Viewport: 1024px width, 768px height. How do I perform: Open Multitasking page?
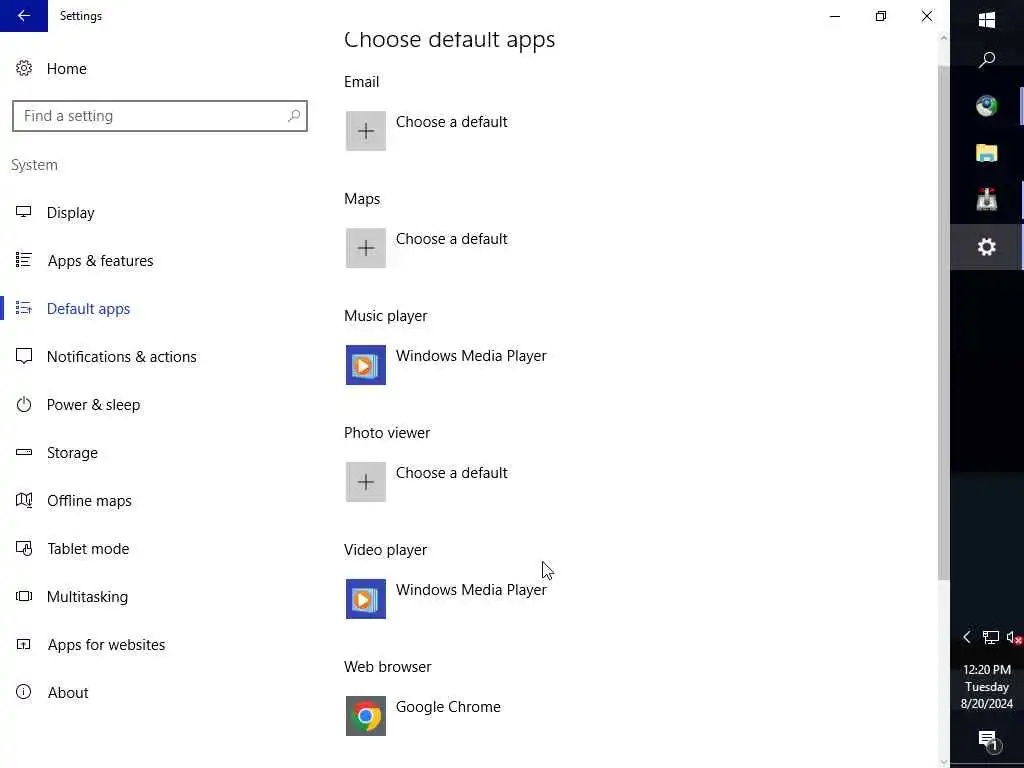point(88,597)
